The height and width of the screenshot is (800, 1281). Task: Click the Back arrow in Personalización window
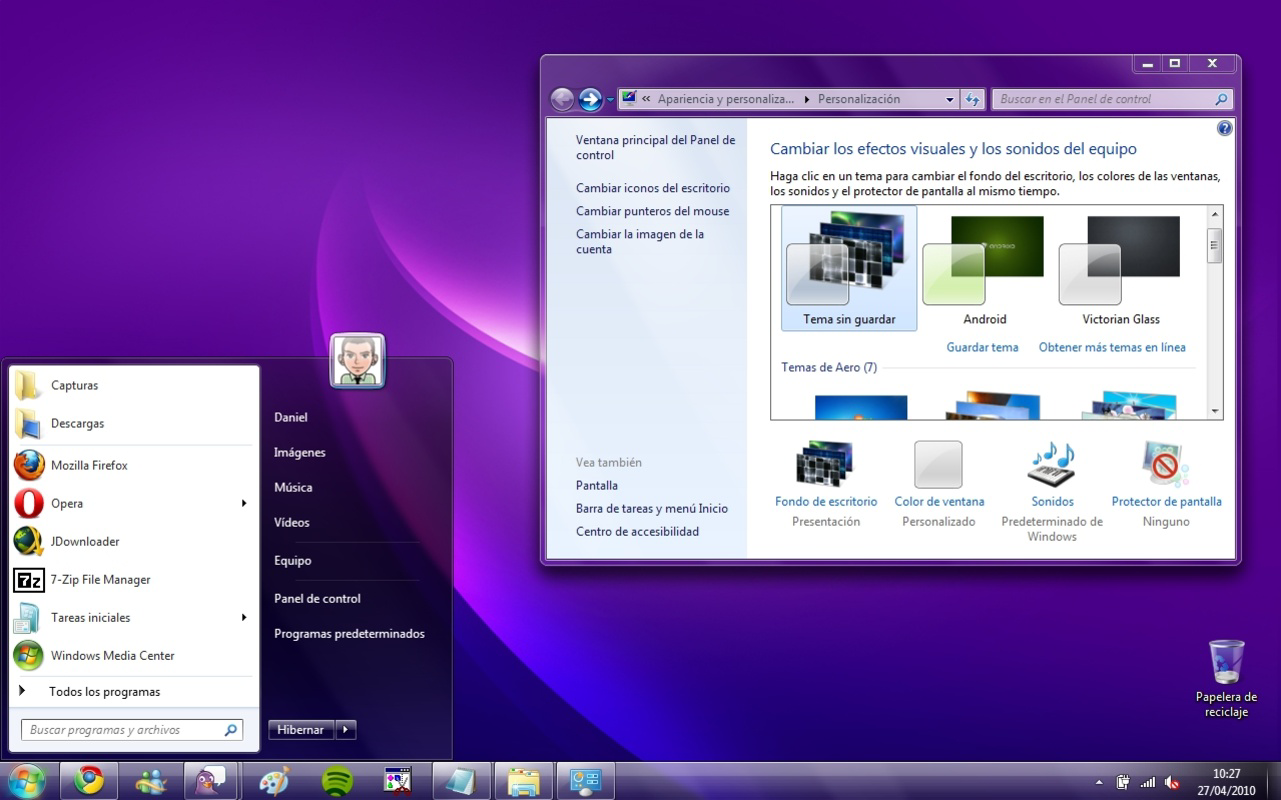click(563, 99)
